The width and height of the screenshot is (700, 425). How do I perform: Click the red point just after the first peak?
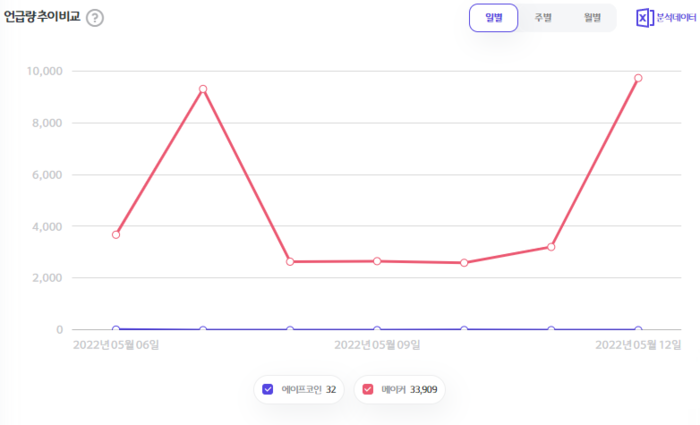[290, 262]
